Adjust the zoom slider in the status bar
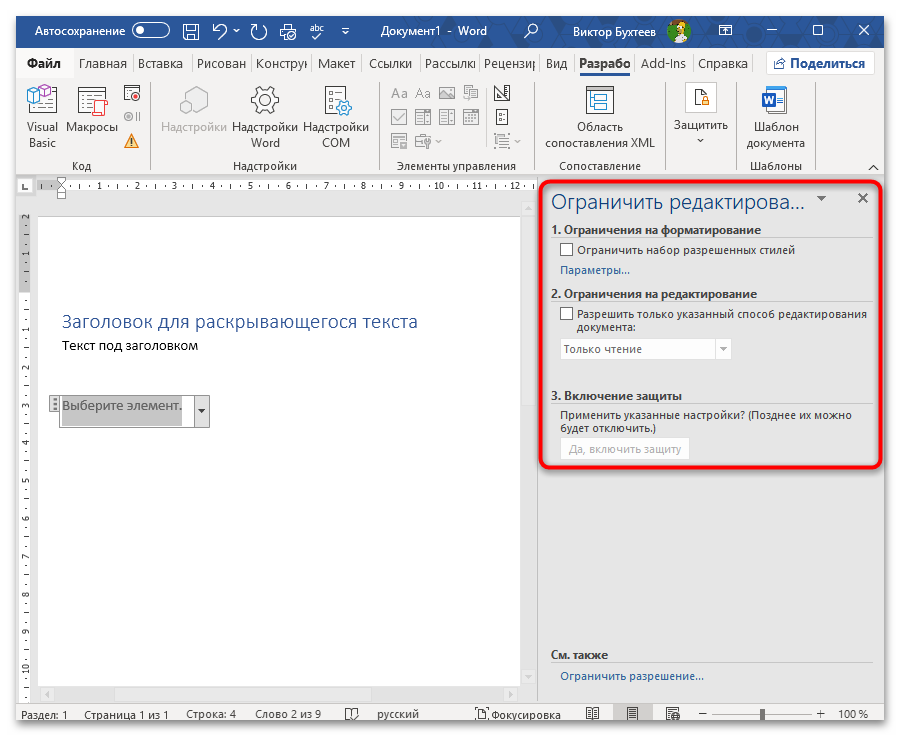Viewport: 900px width, 736px height. point(762,715)
